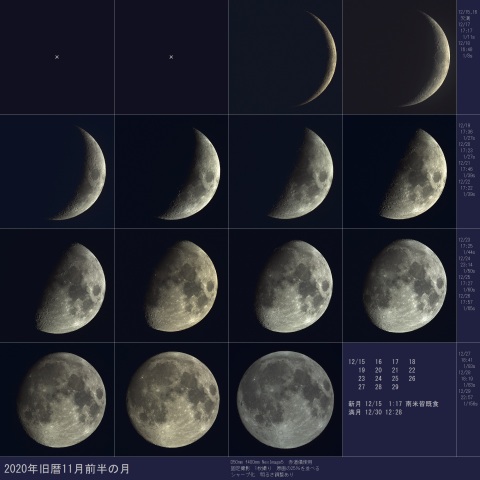
Task: Click date '21' in the date table
Action: pyautogui.click(x=395, y=370)
